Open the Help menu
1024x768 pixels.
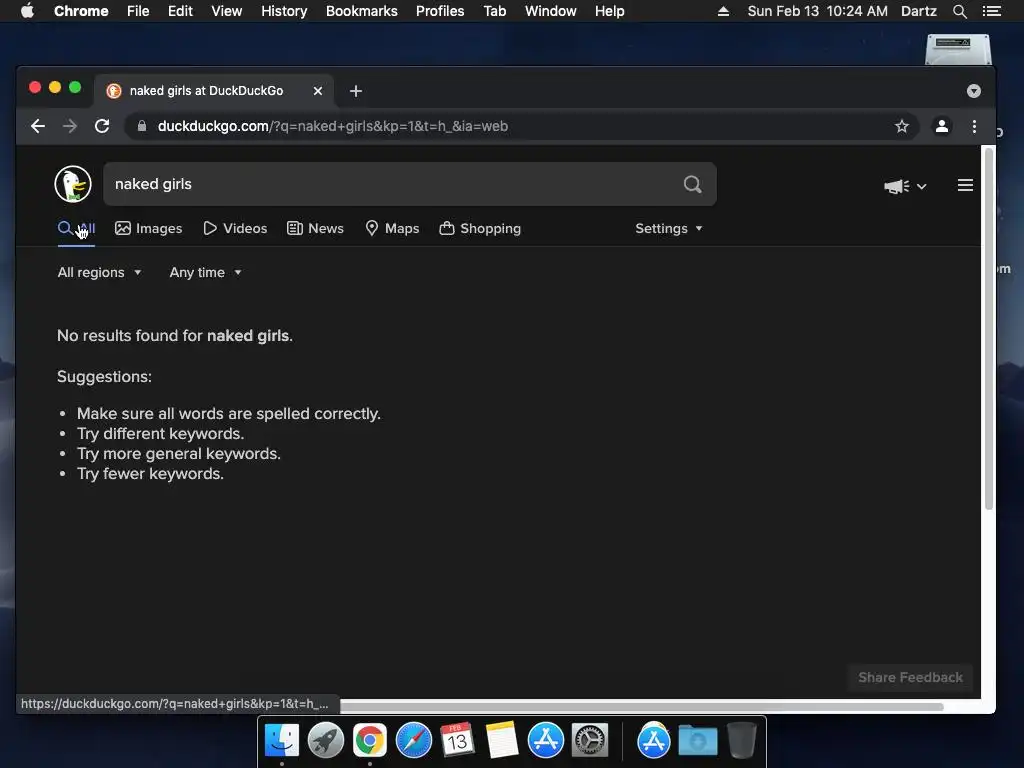coord(609,11)
